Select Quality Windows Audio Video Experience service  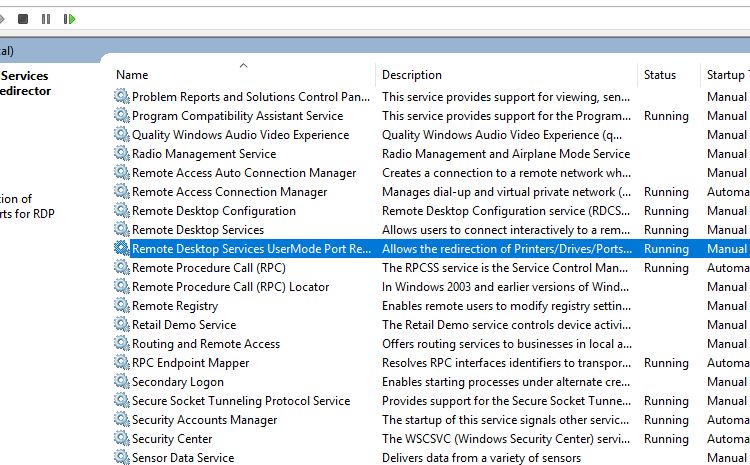coord(240,135)
